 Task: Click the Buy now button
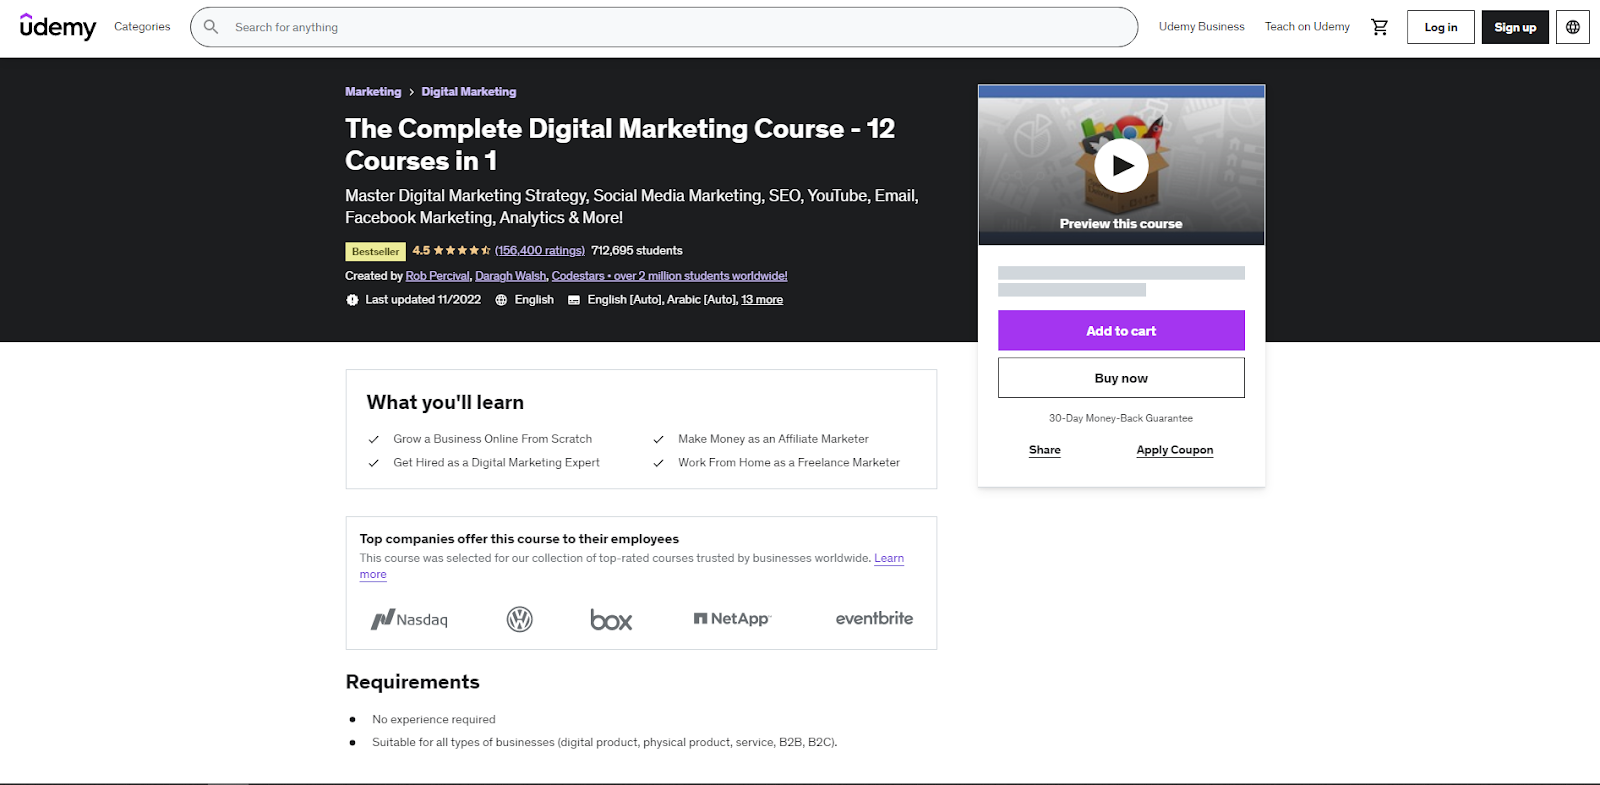click(1121, 378)
